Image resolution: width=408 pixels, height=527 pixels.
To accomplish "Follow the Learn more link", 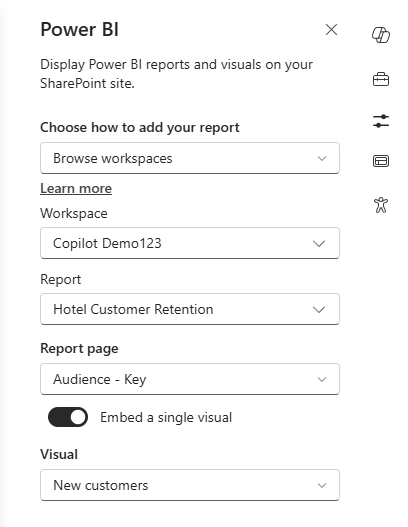I will tap(76, 189).
